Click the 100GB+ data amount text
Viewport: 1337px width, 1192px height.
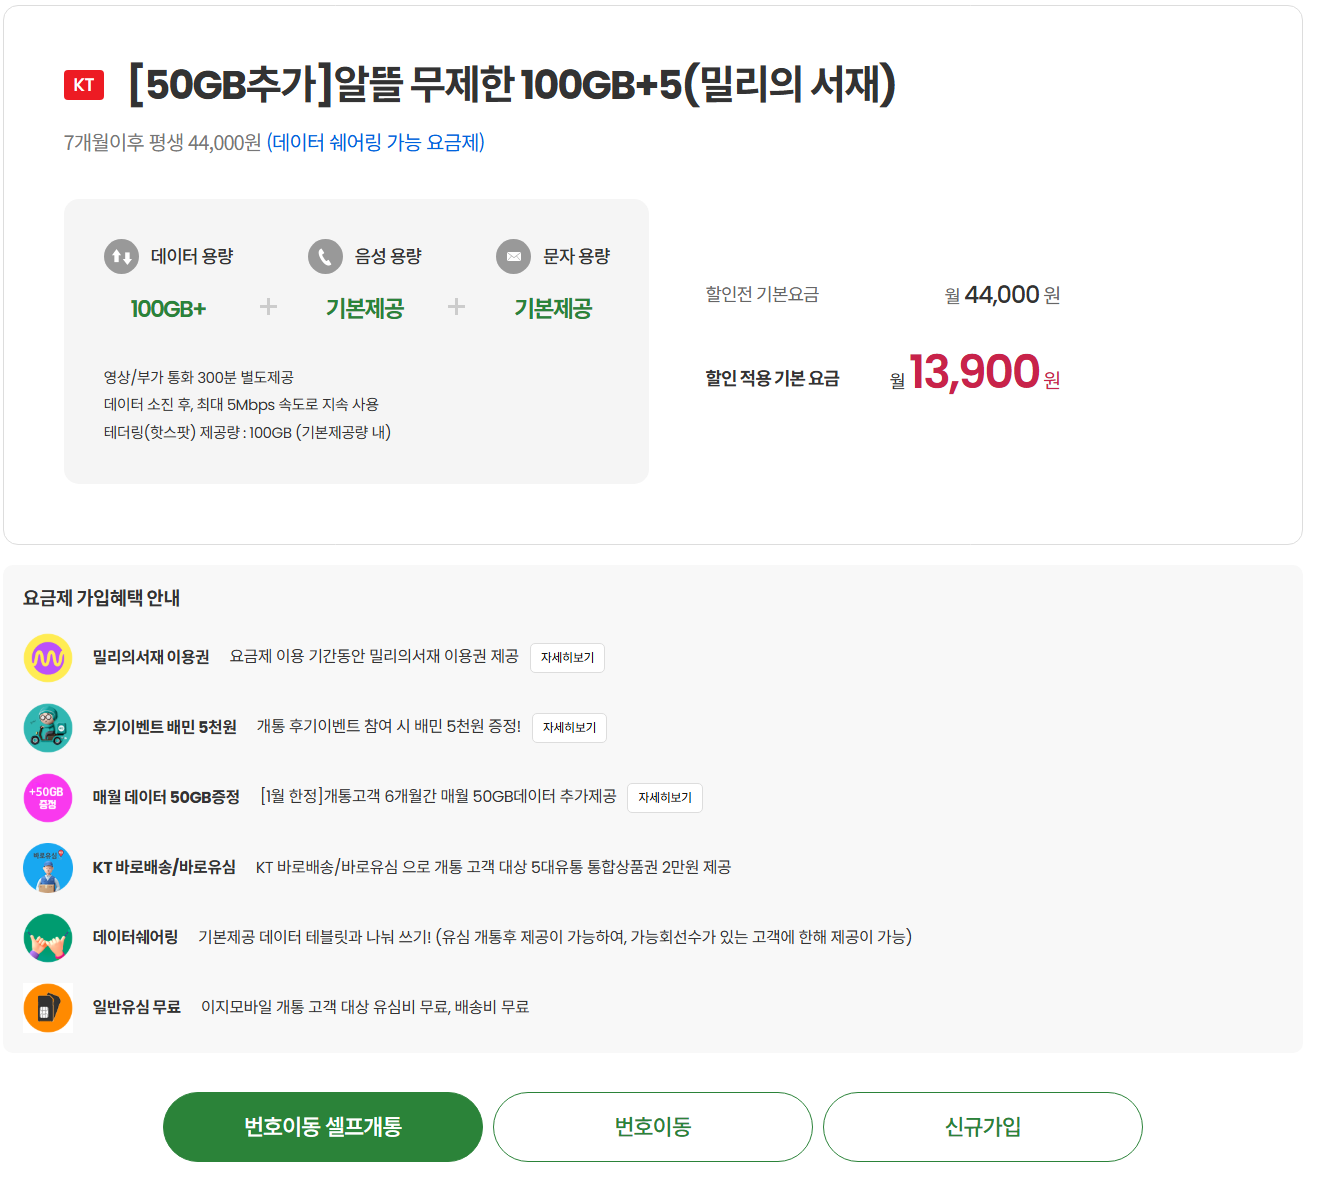(x=168, y=309)
